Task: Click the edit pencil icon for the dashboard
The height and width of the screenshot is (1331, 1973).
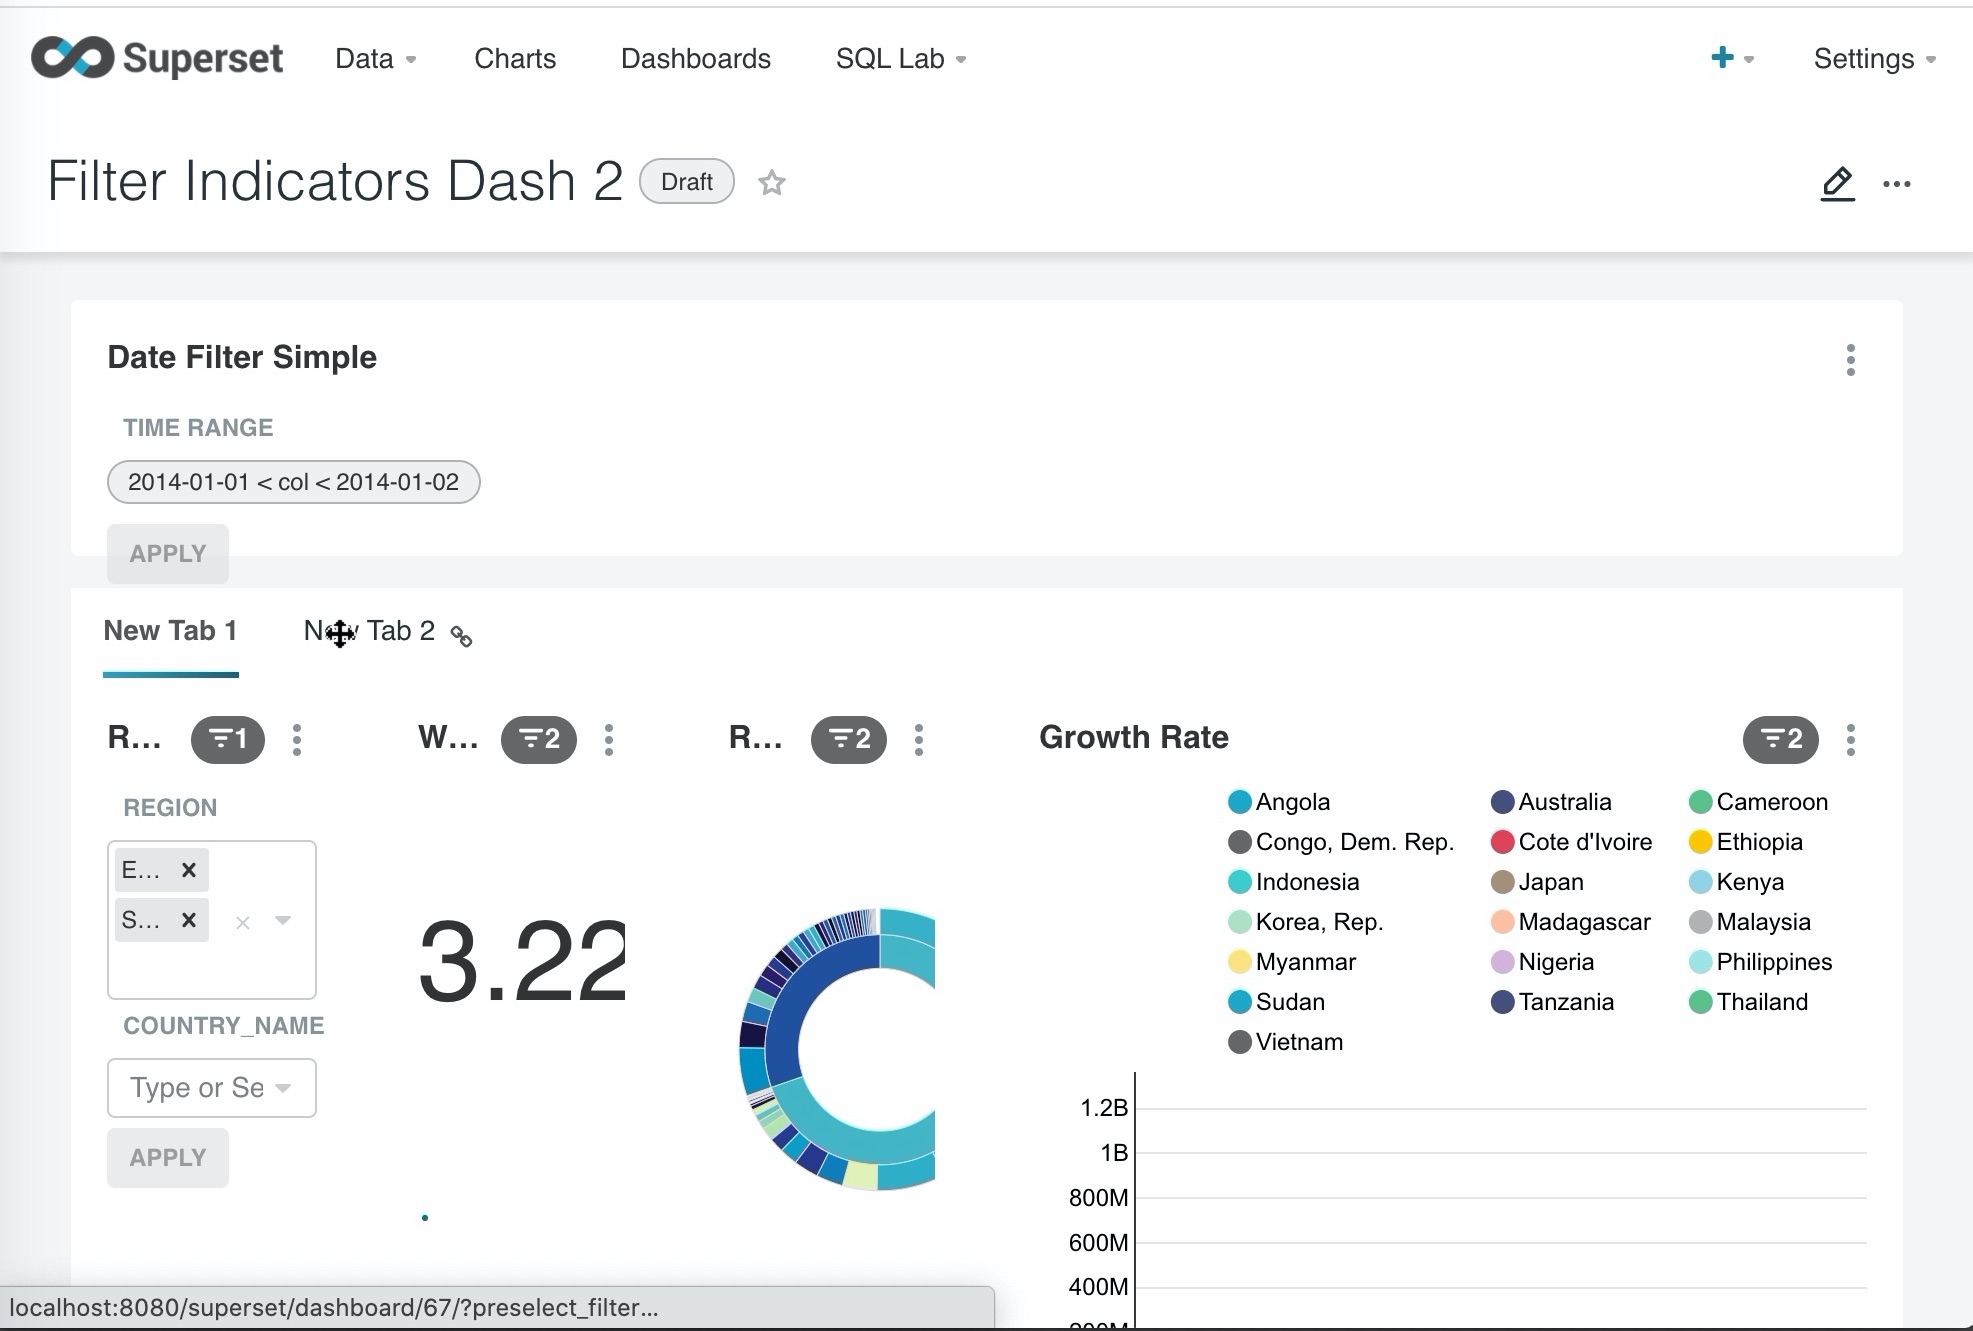Action: click(x=1836, y=183)
